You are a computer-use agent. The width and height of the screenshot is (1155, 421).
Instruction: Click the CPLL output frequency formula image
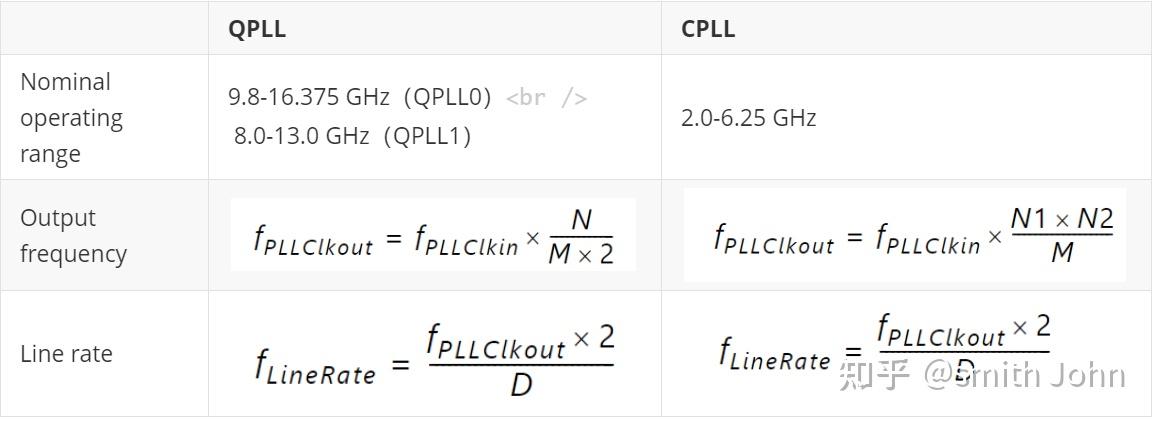[904, 236]
